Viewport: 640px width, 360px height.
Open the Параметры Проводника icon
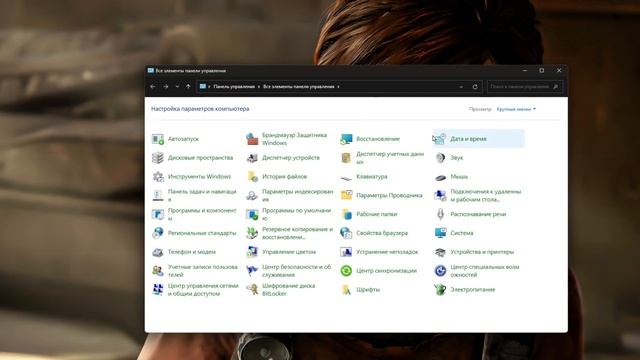pos(346,196)
